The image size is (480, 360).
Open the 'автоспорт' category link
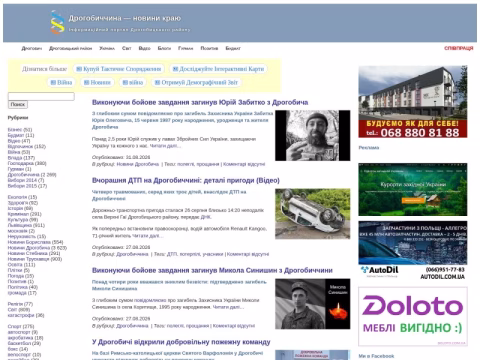pyautogui.click(x=19, y=332)
